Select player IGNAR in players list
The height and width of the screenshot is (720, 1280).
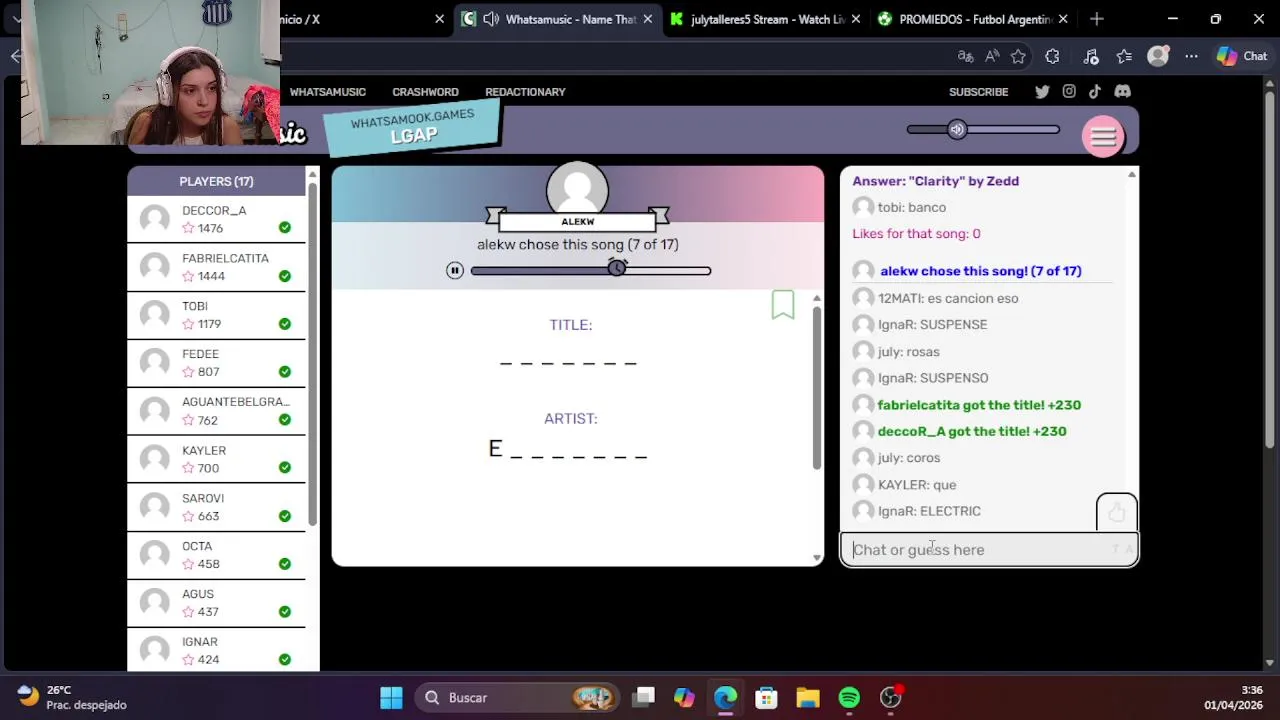(x=216, y=651)
